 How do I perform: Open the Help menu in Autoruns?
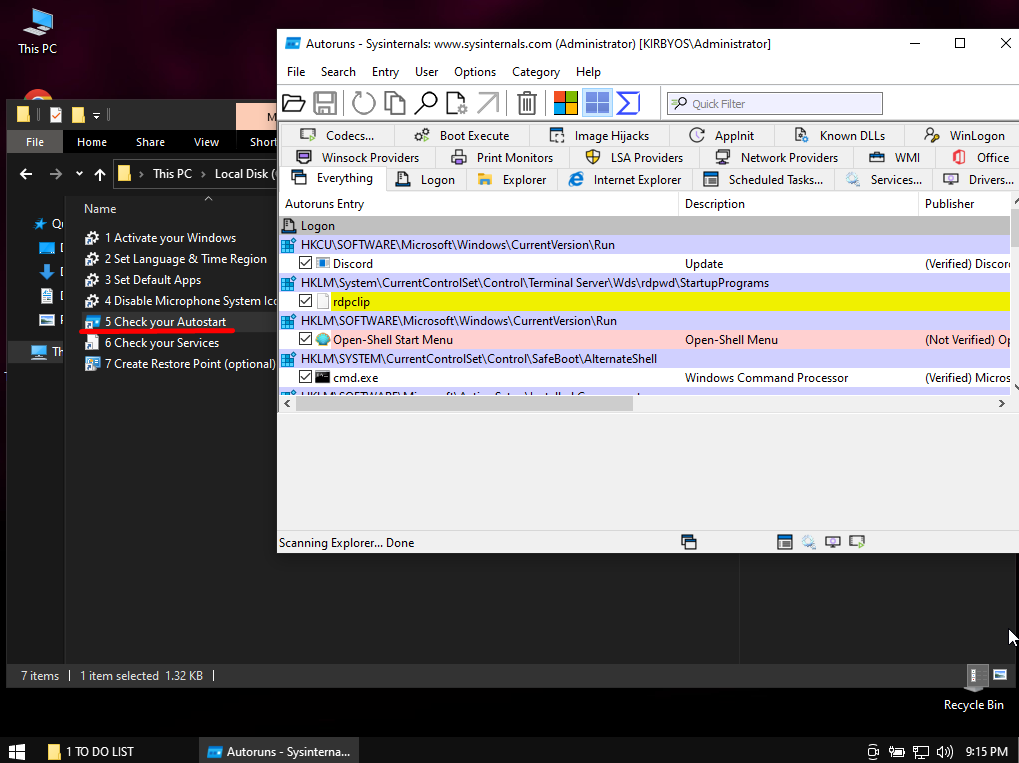pyautogui.click(x=588, y=72)
